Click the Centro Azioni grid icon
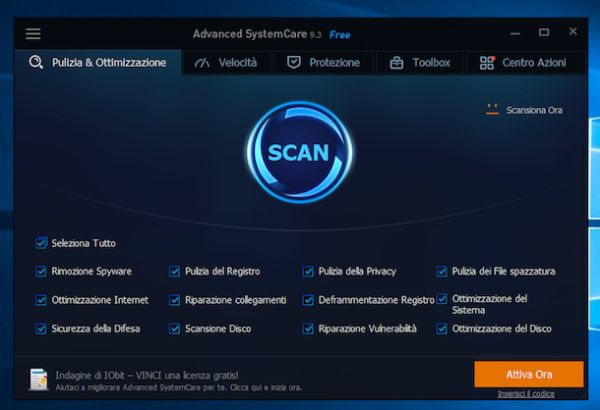 [x=487, y=63]
